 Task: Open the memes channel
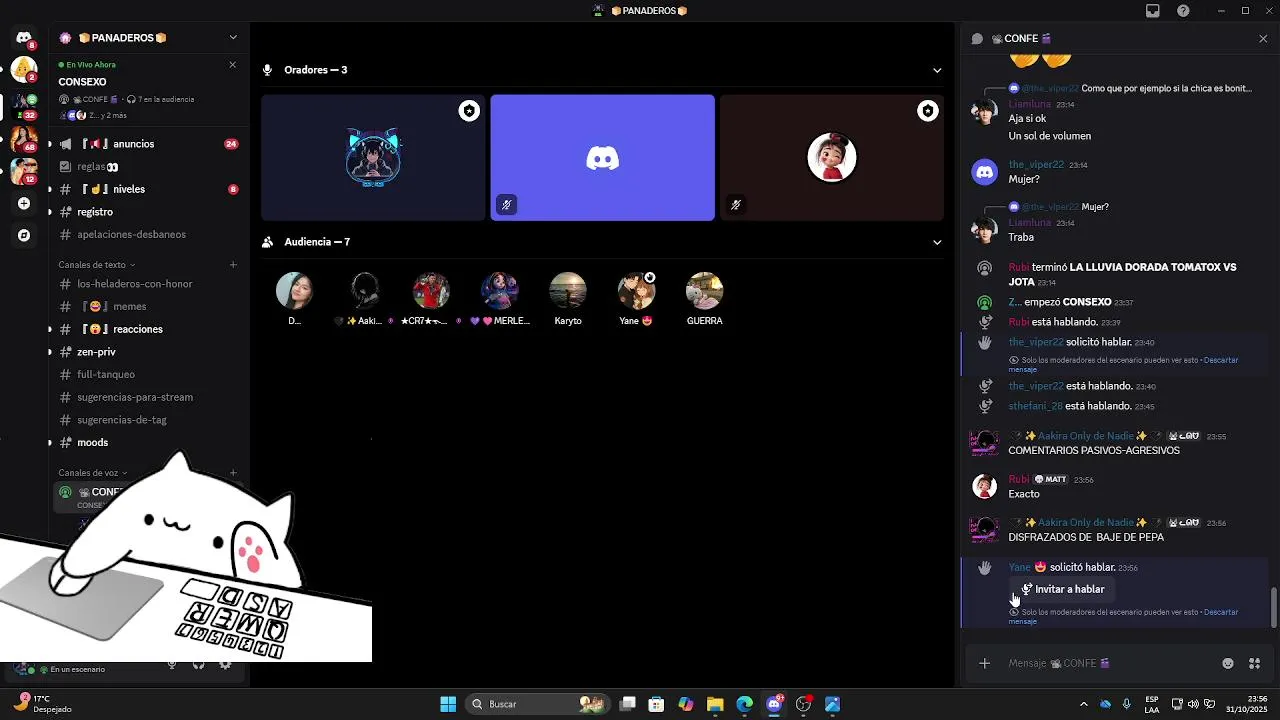[x=148, y=307]
